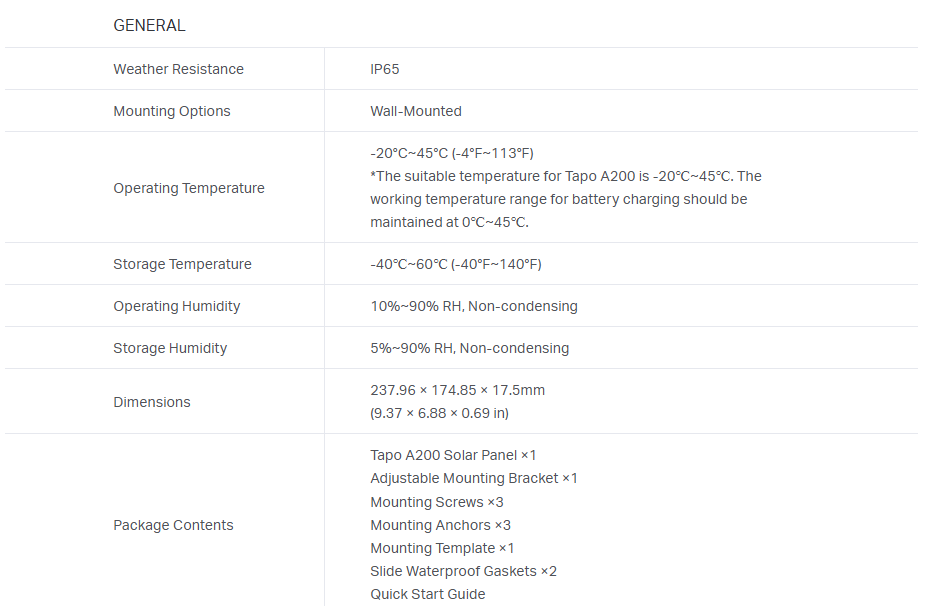The width and height of the screenshot is (931, 606).
Task: Click the 10%~90% RH value
Action: (x=474, y=306)
